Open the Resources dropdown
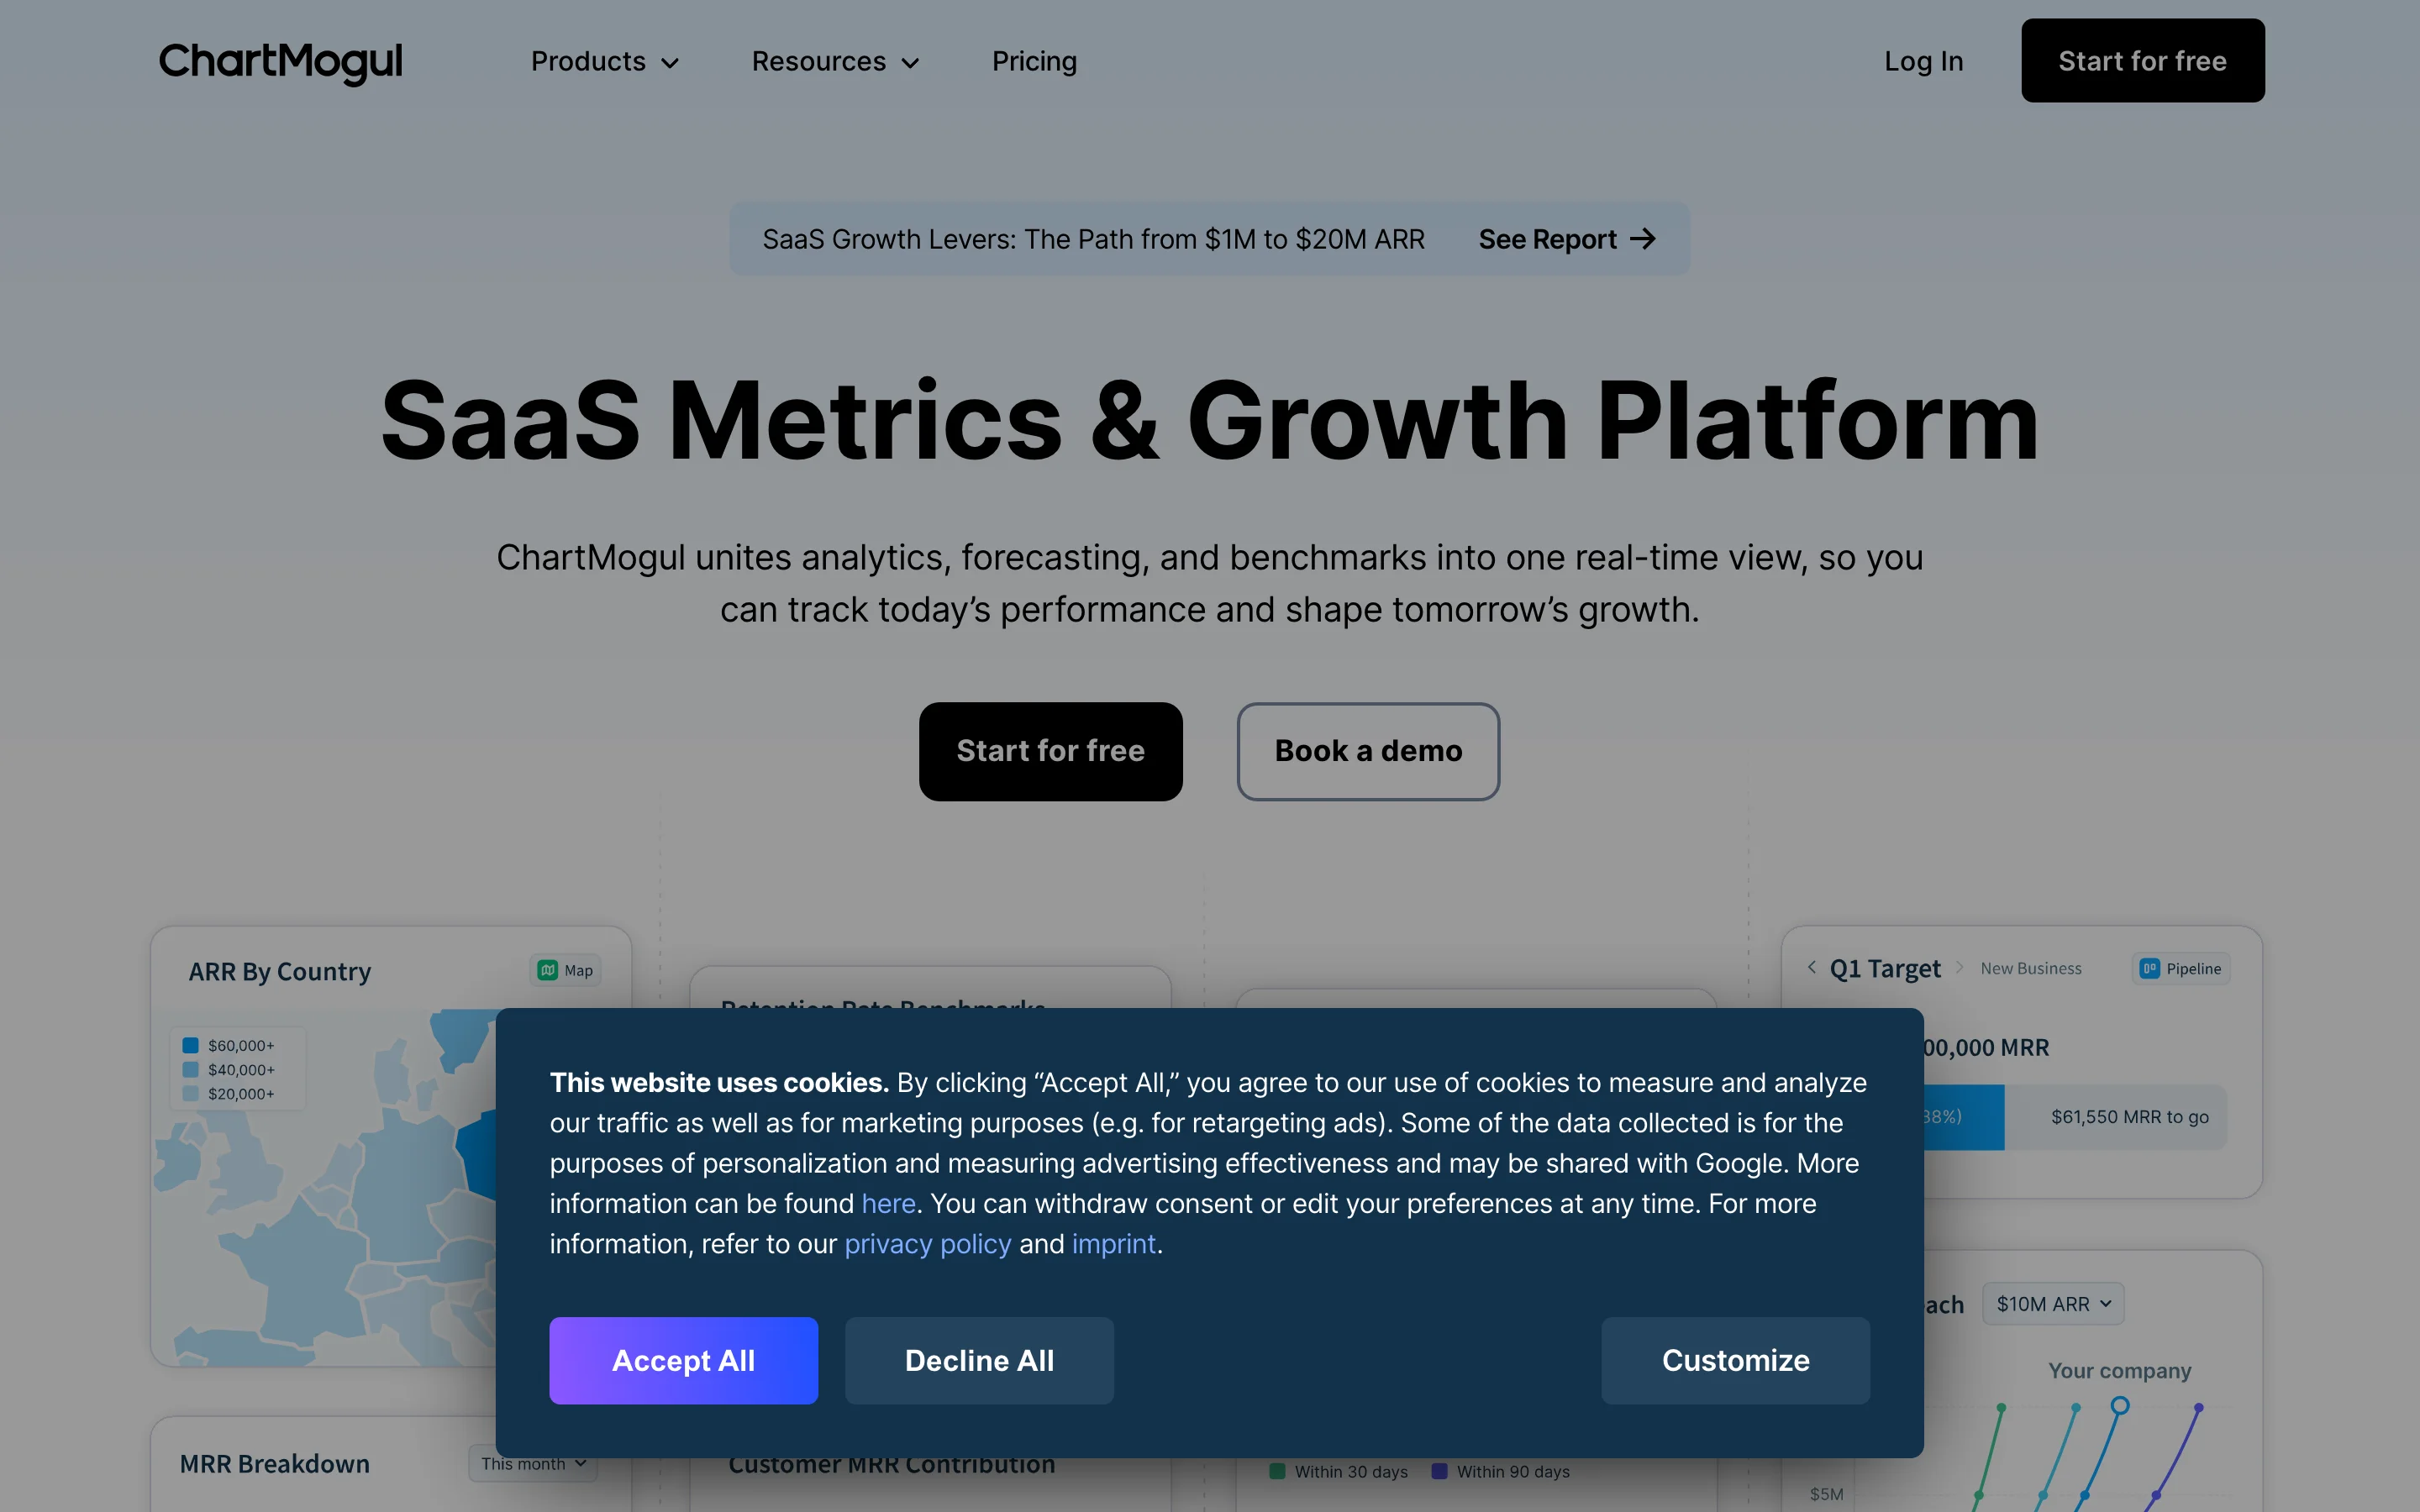Image resolution: width=2420 pixels, height=1512 pixels. tap(835, 61)
